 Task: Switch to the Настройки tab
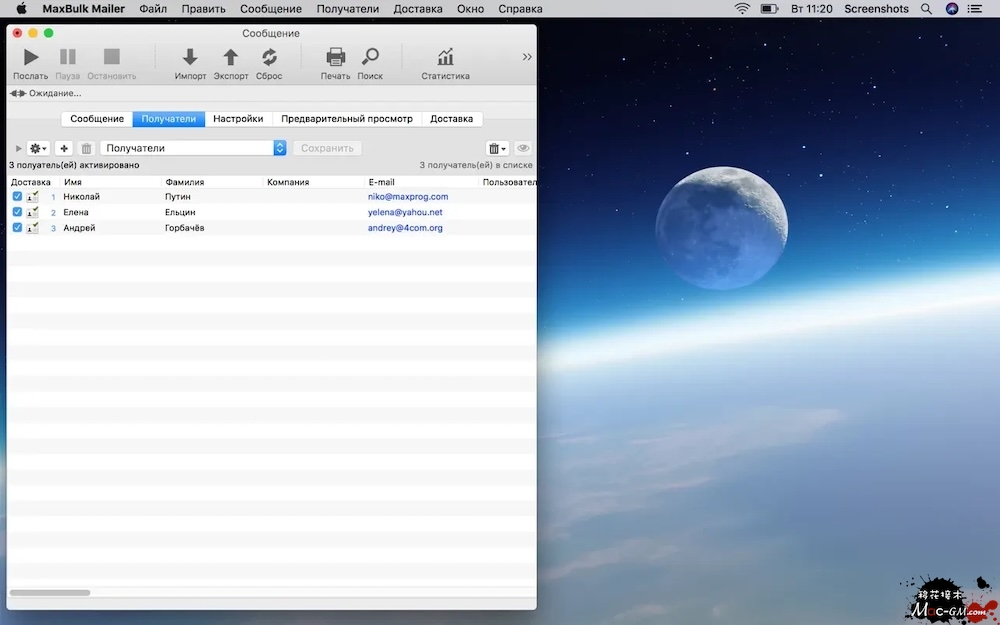[238, 119]
